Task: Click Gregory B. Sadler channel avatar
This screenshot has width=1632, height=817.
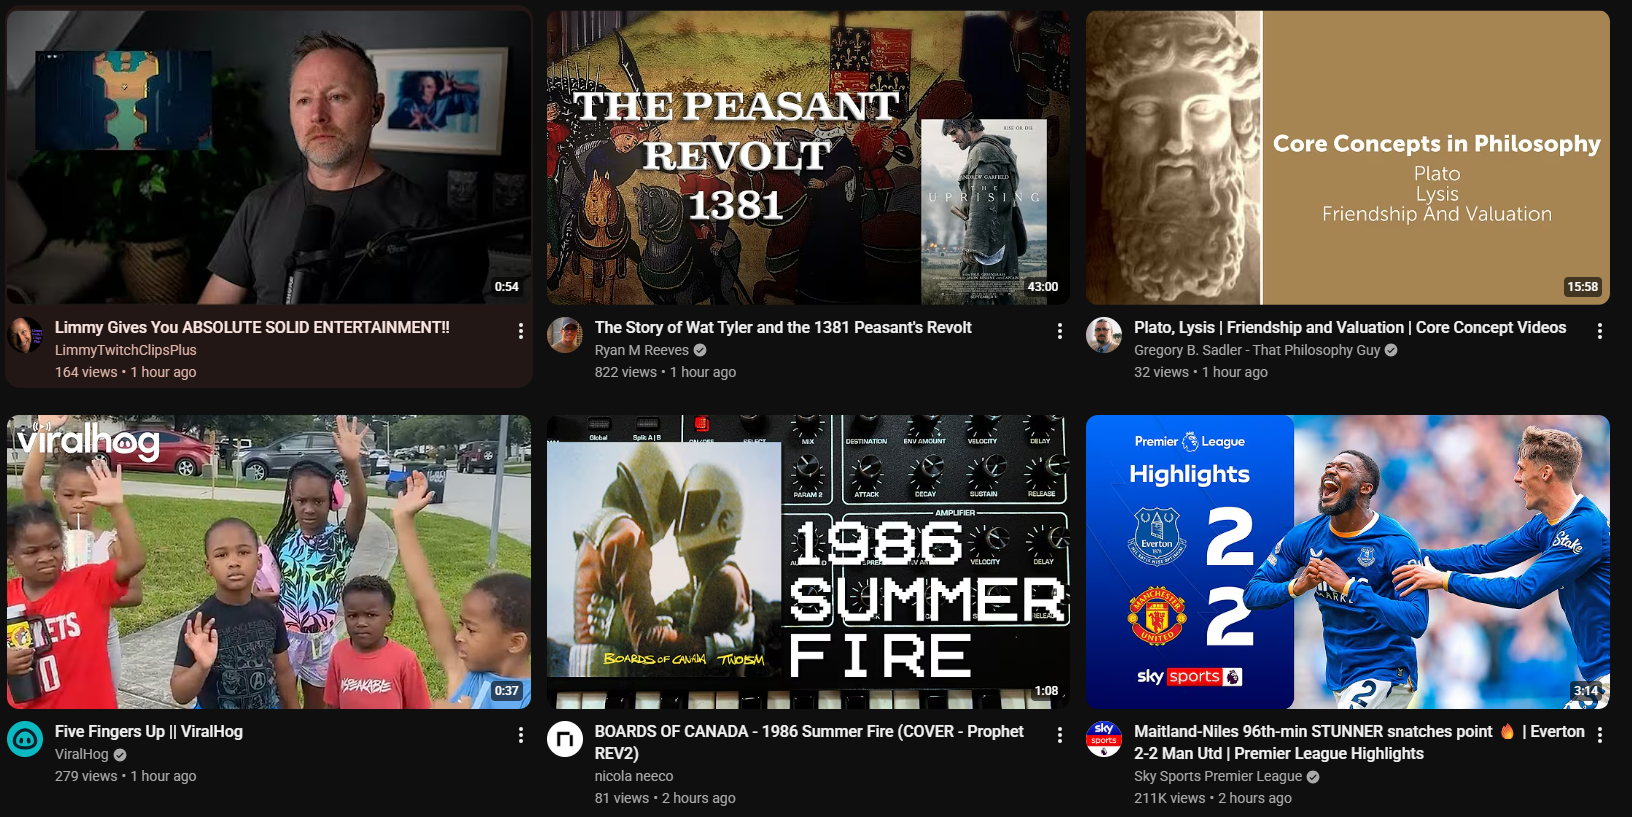Action: click(x=1104, y=335)
